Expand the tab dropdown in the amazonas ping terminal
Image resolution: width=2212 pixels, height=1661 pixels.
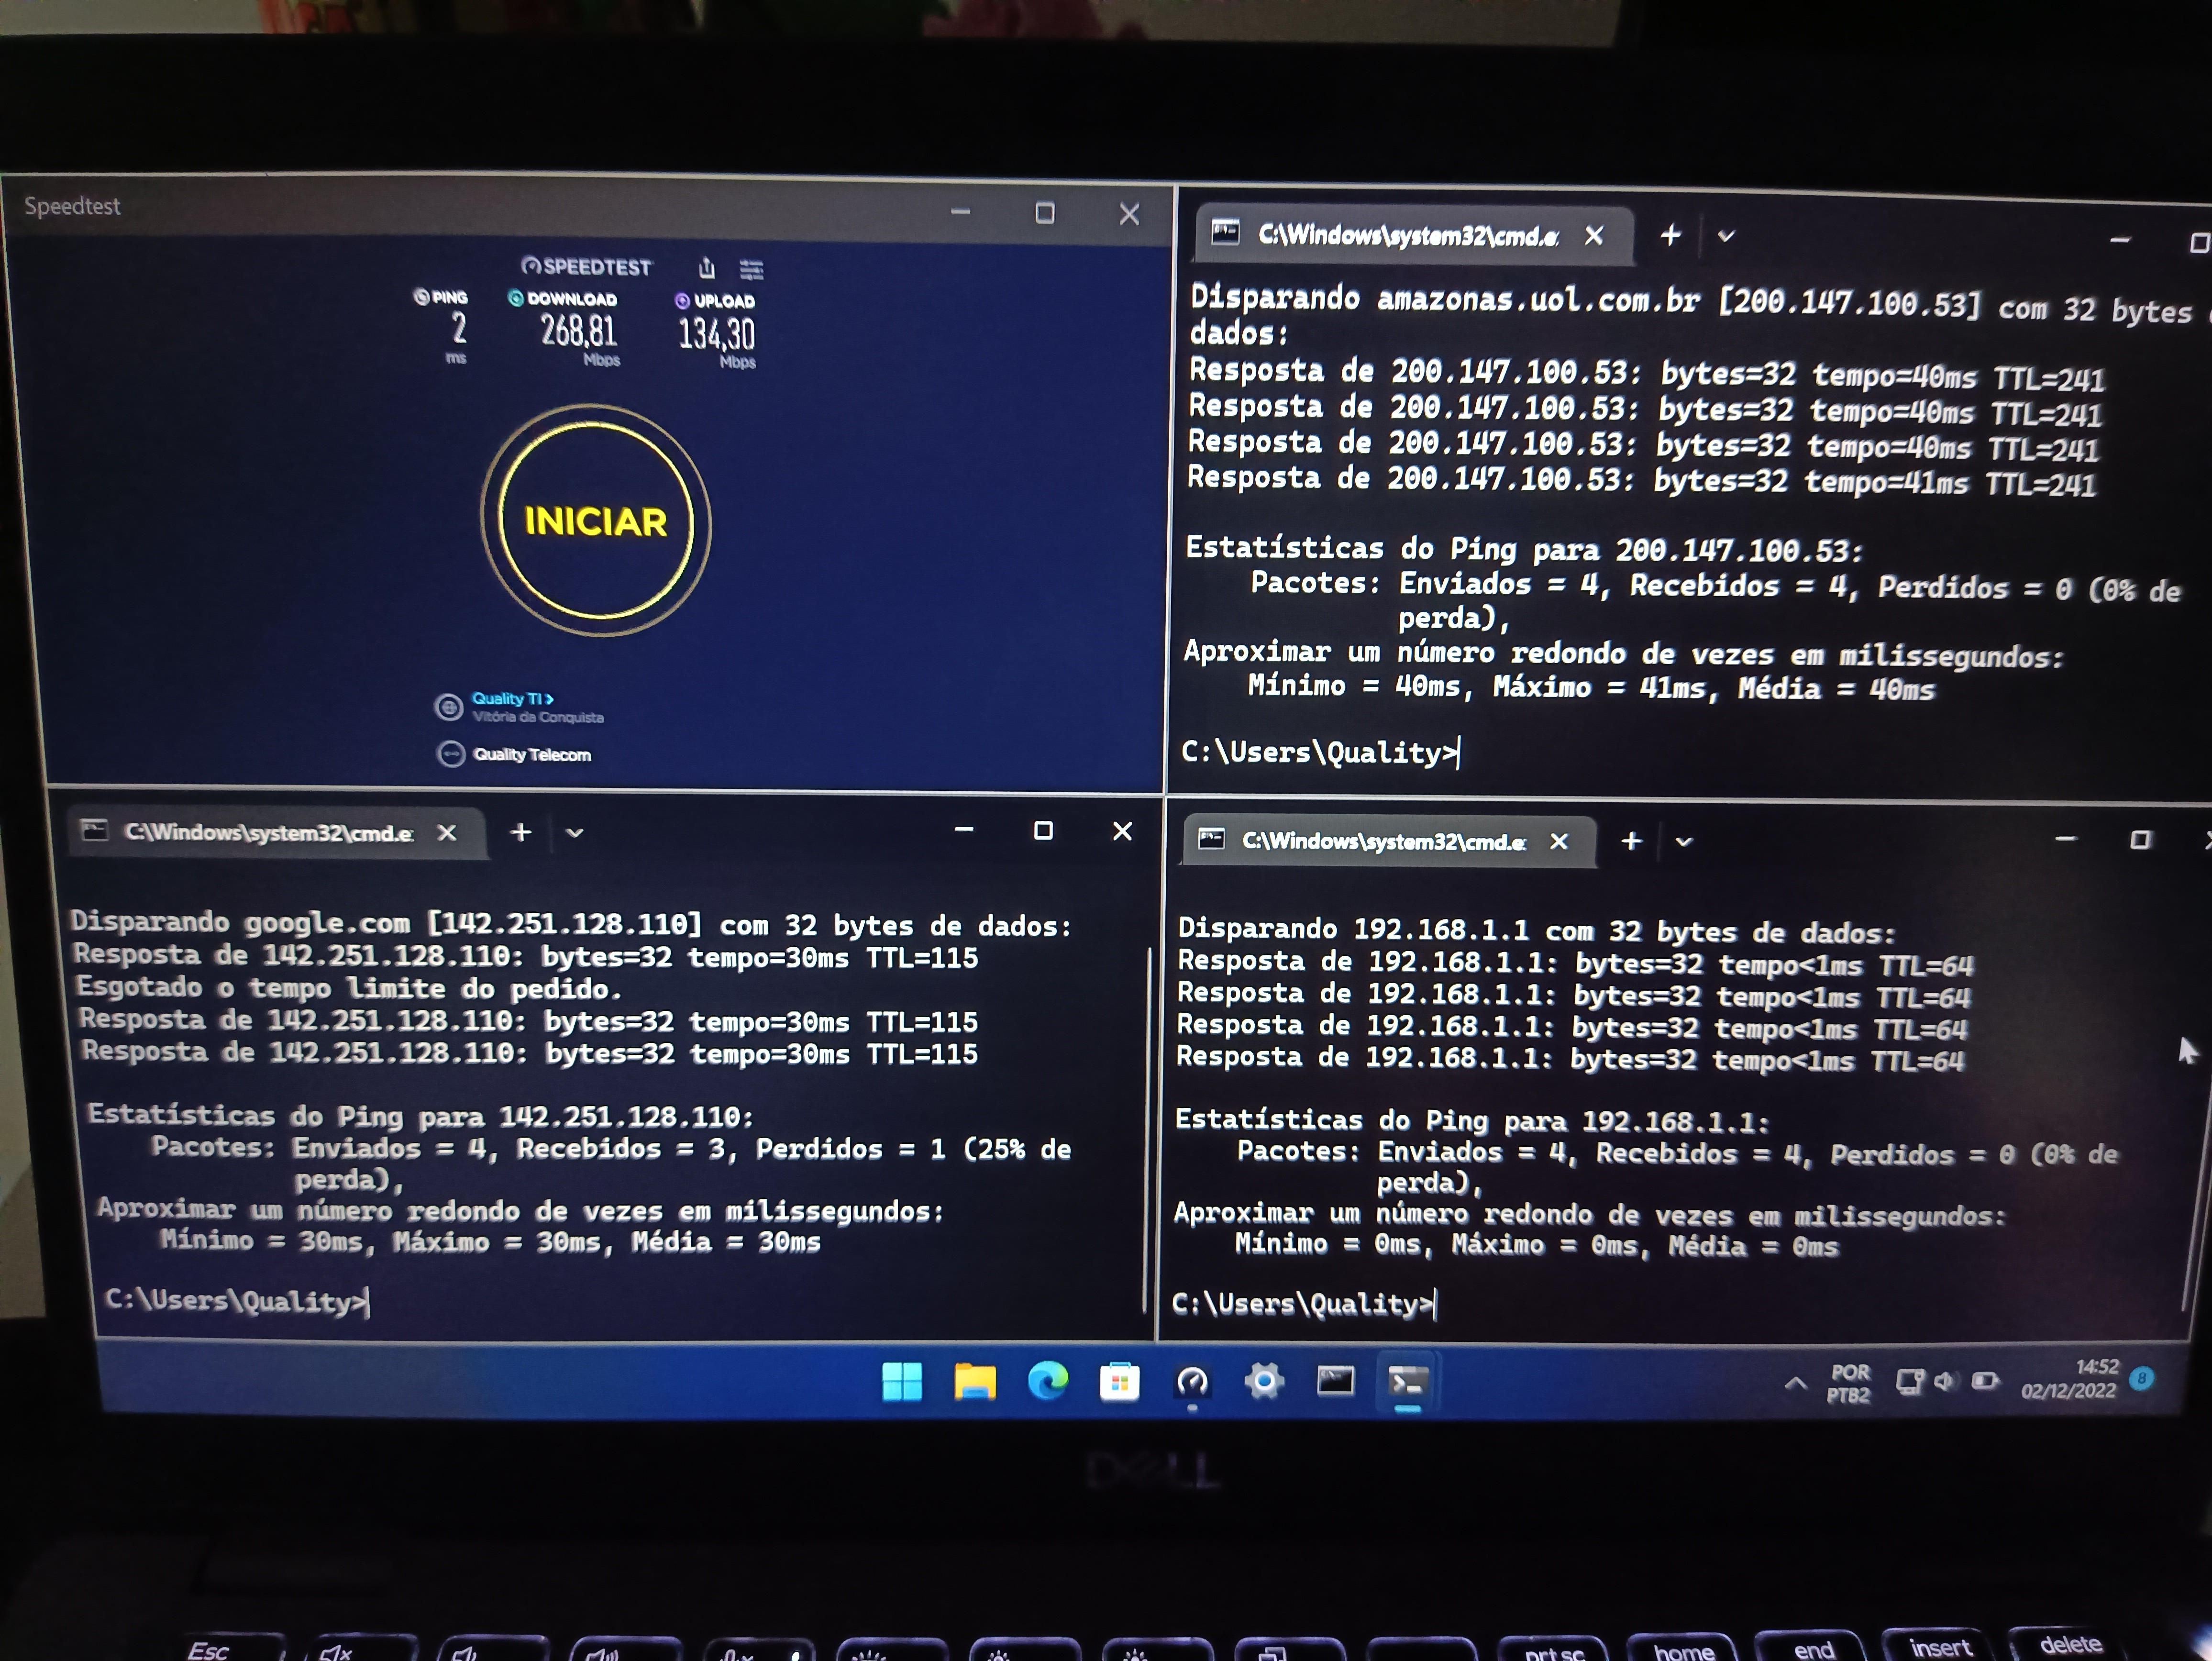click(x=1725, y=237)
